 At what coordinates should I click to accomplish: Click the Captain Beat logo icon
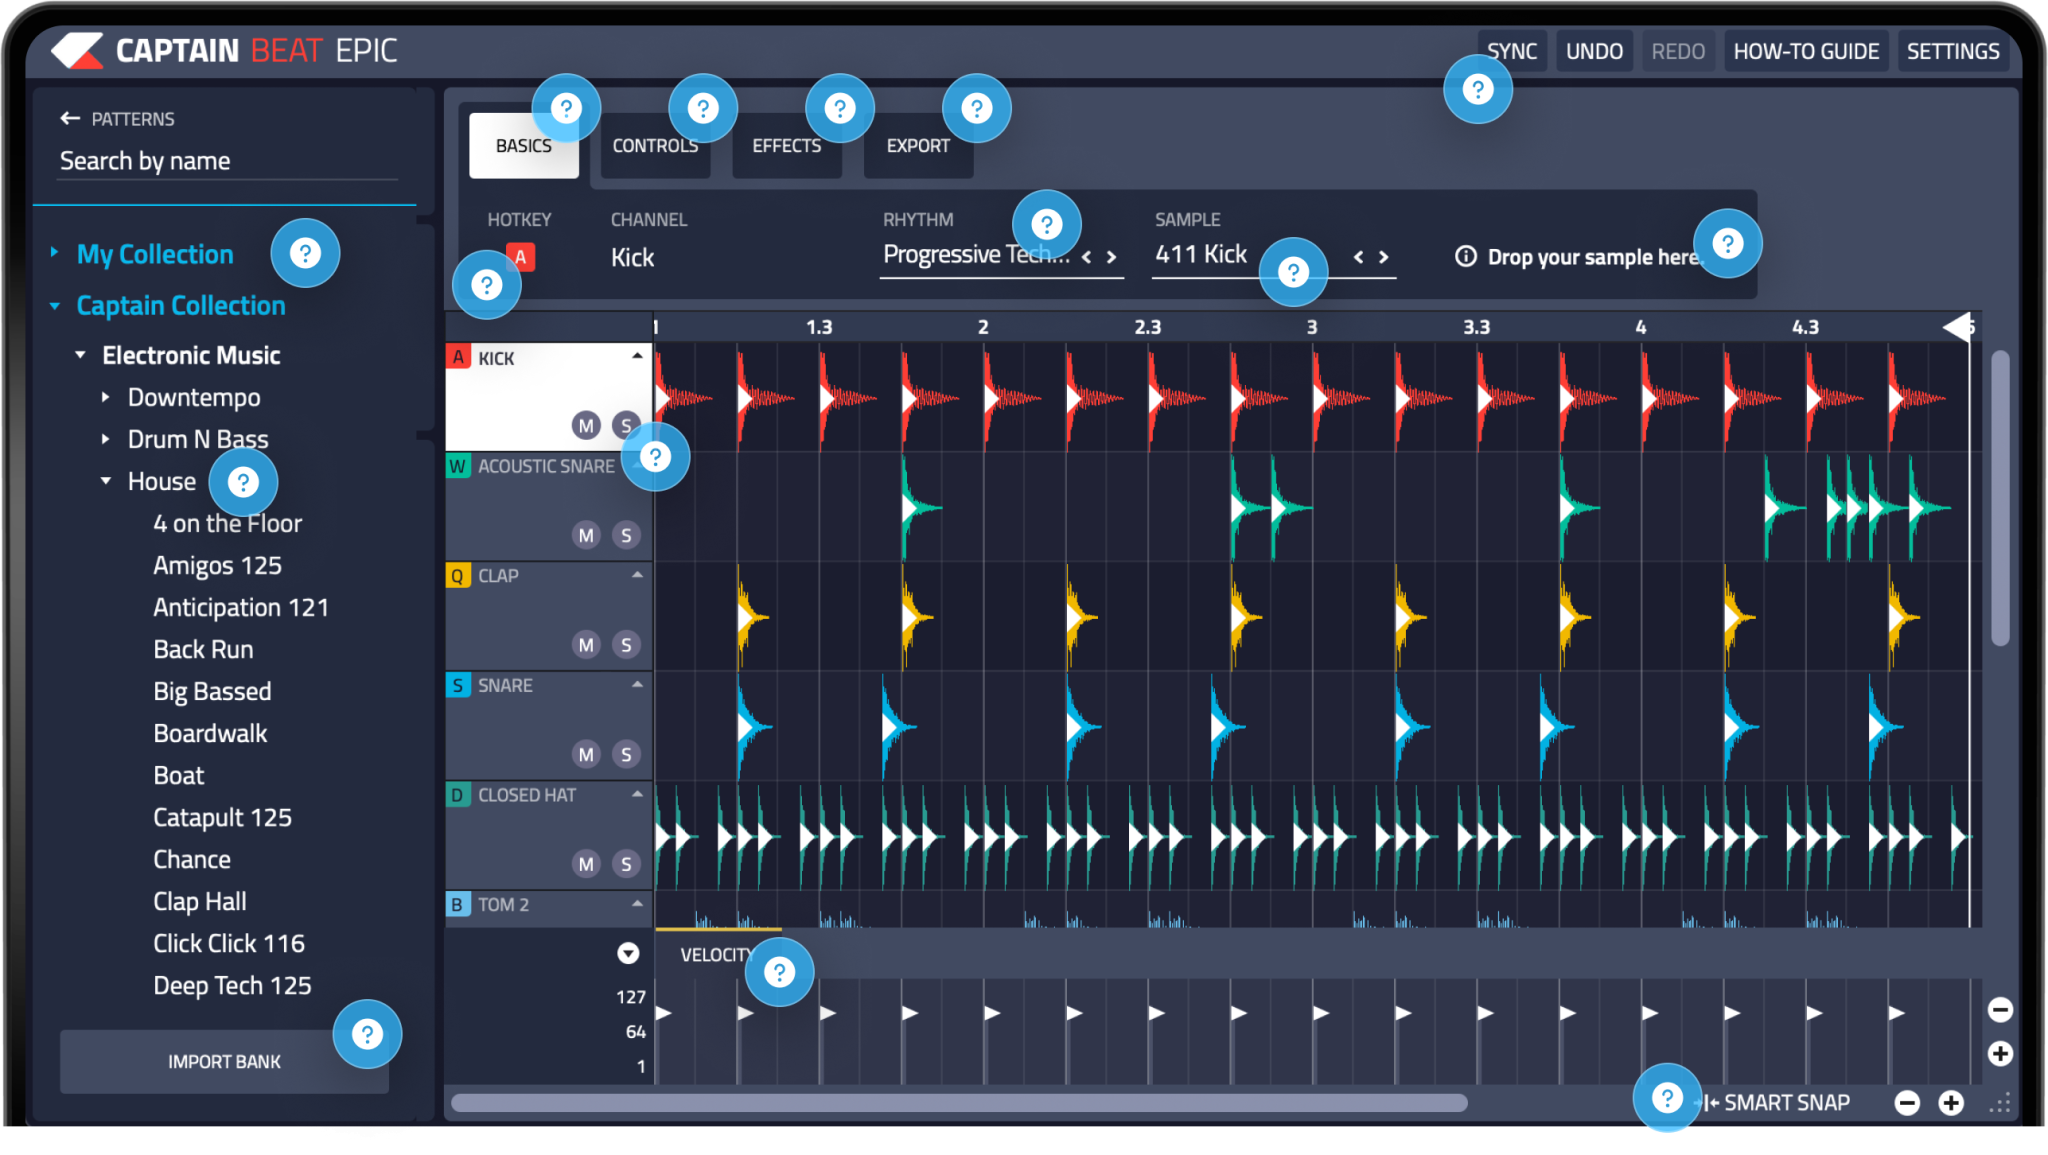[x=77, y=50]
